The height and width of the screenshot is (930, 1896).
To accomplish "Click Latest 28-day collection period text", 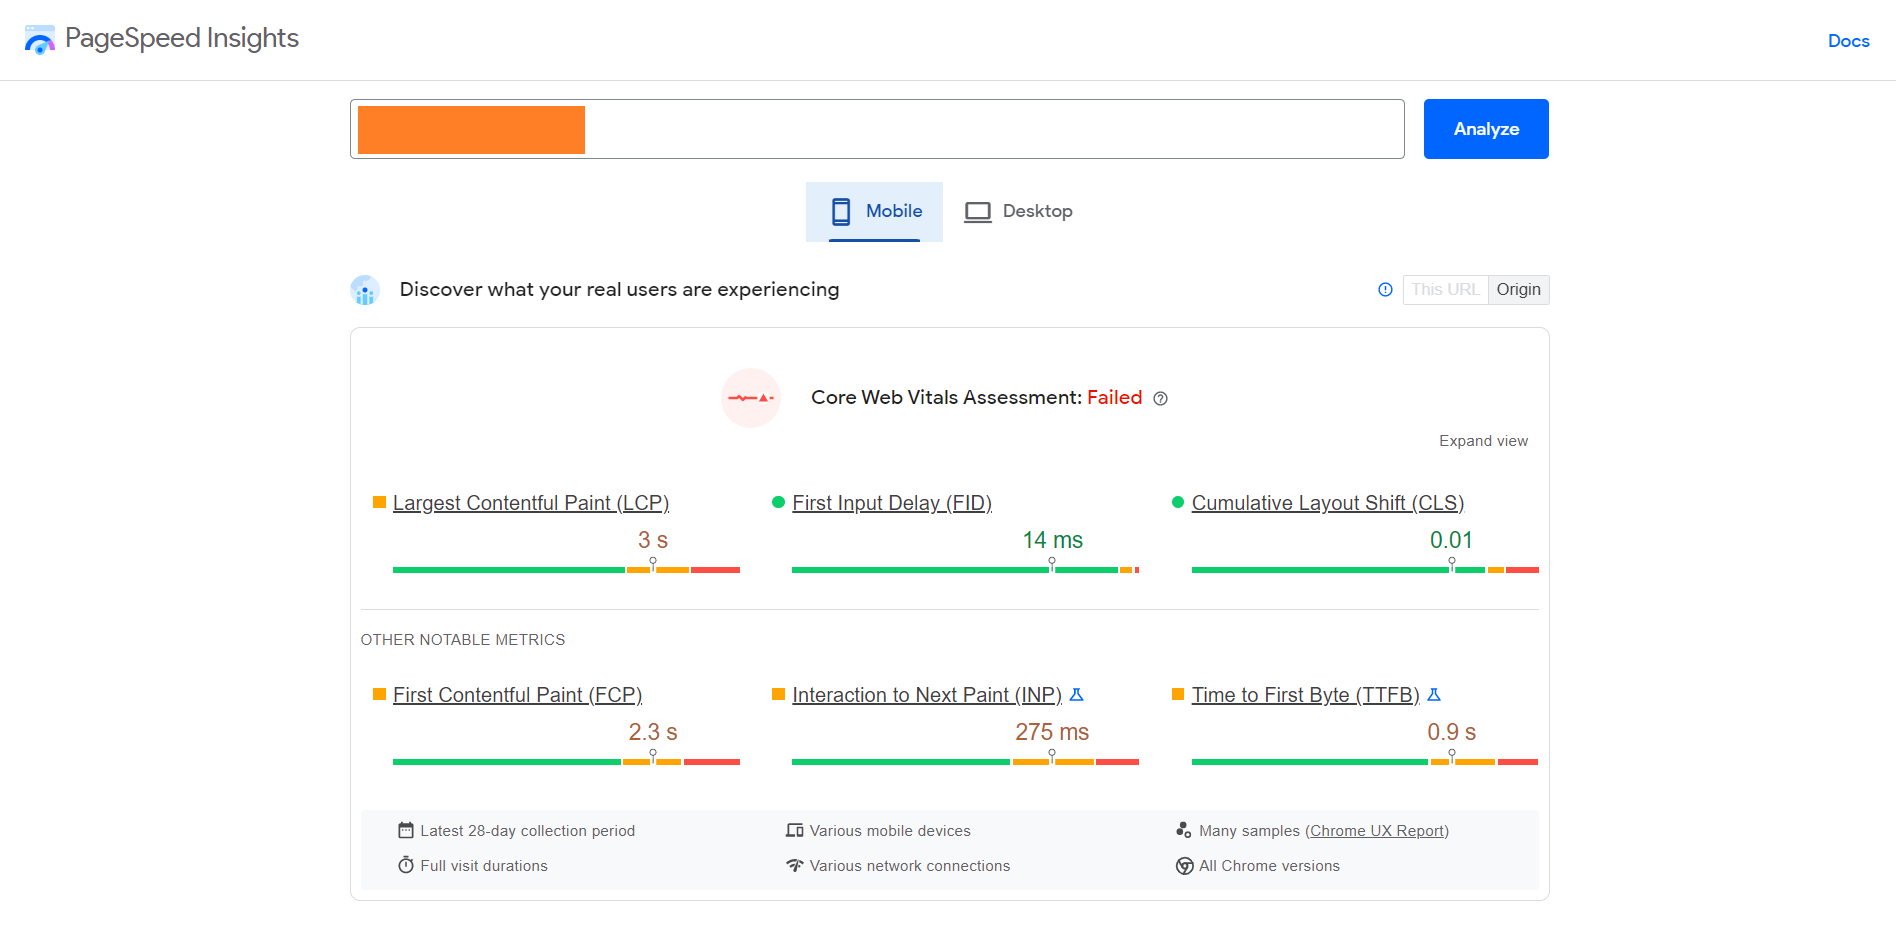I will pyautogui.click(x=527, y=831).
